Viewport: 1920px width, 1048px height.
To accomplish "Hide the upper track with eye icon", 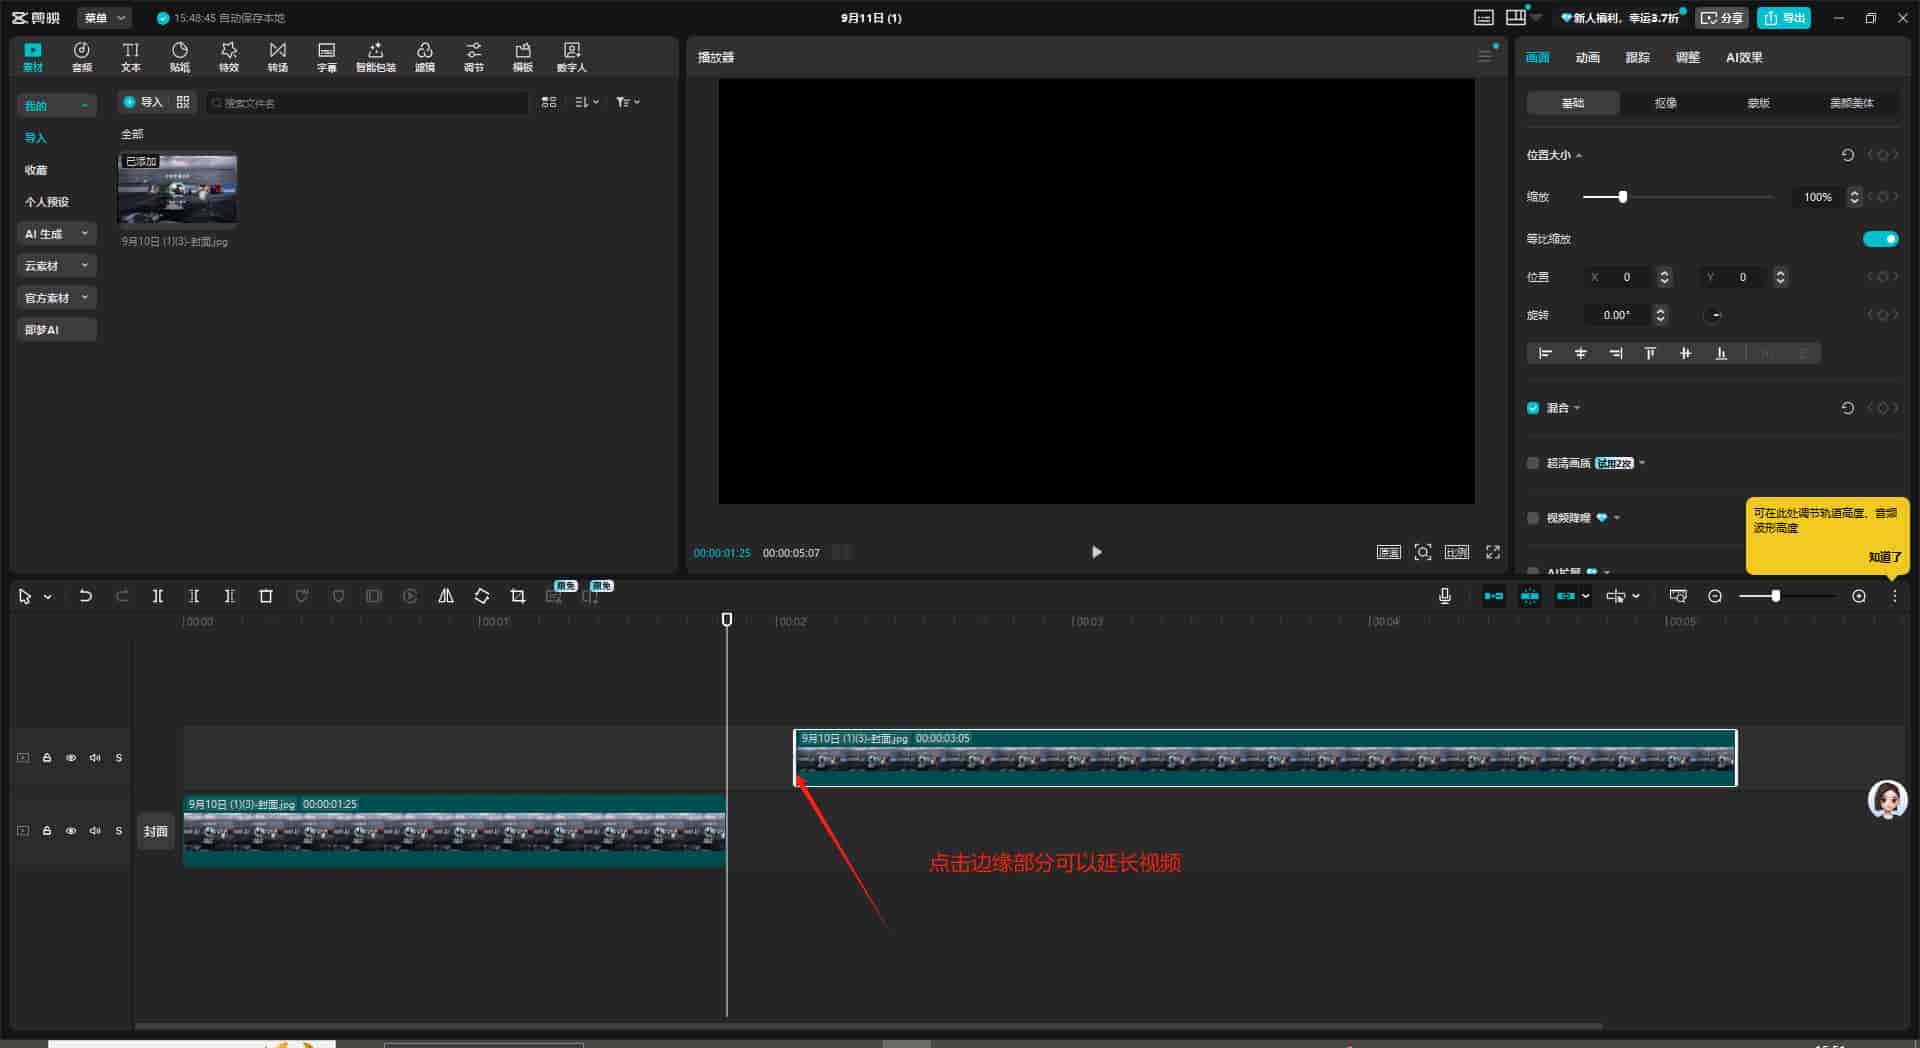I will 71,758.
